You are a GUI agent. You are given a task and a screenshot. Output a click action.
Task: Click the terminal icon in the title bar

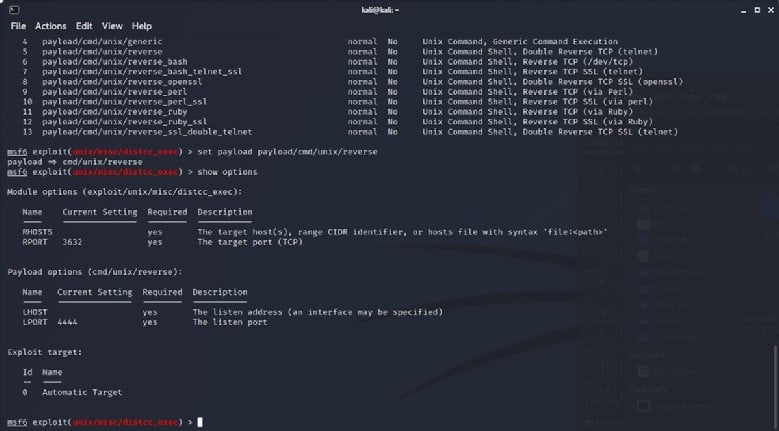click(14, 9)
